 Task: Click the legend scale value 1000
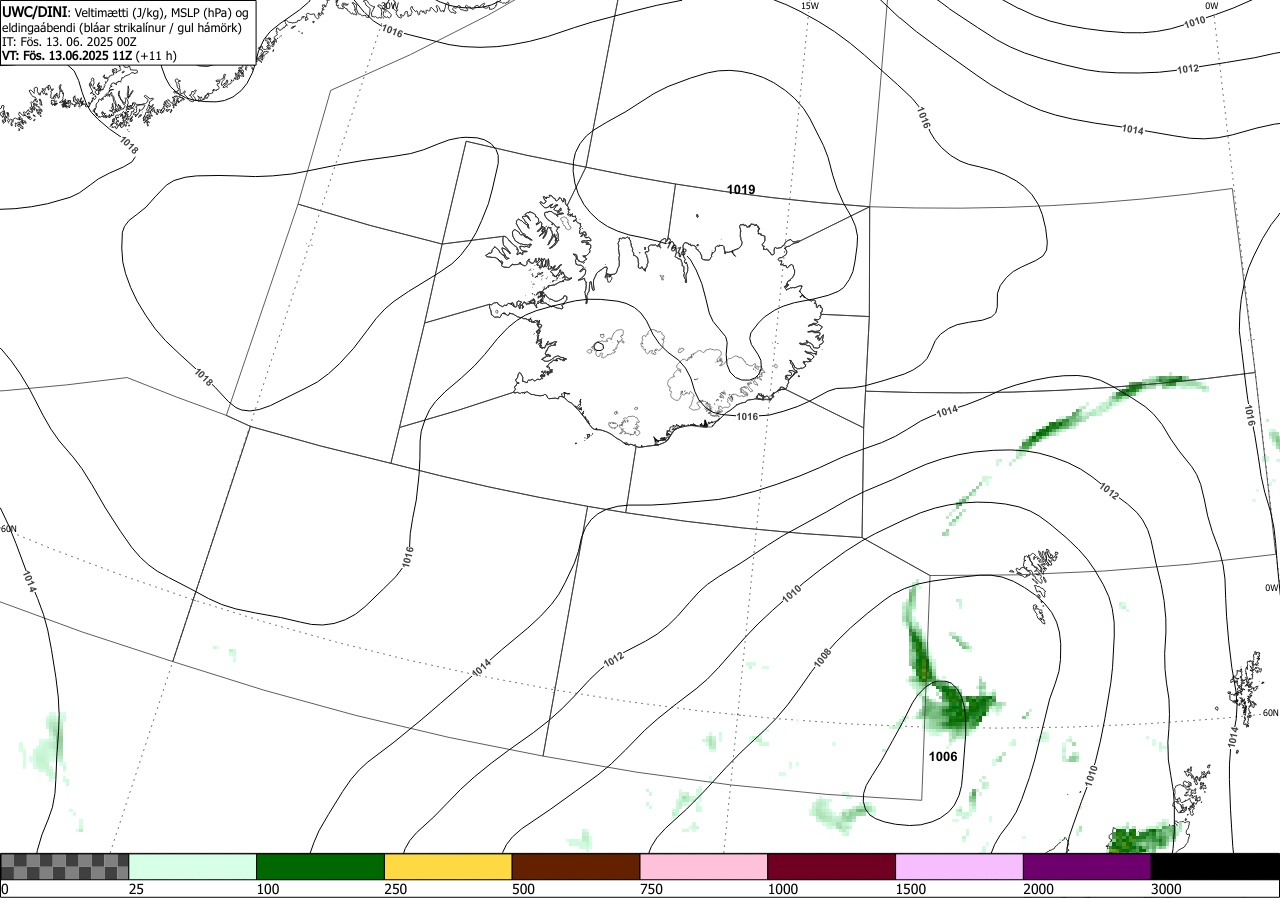[783, 889]
